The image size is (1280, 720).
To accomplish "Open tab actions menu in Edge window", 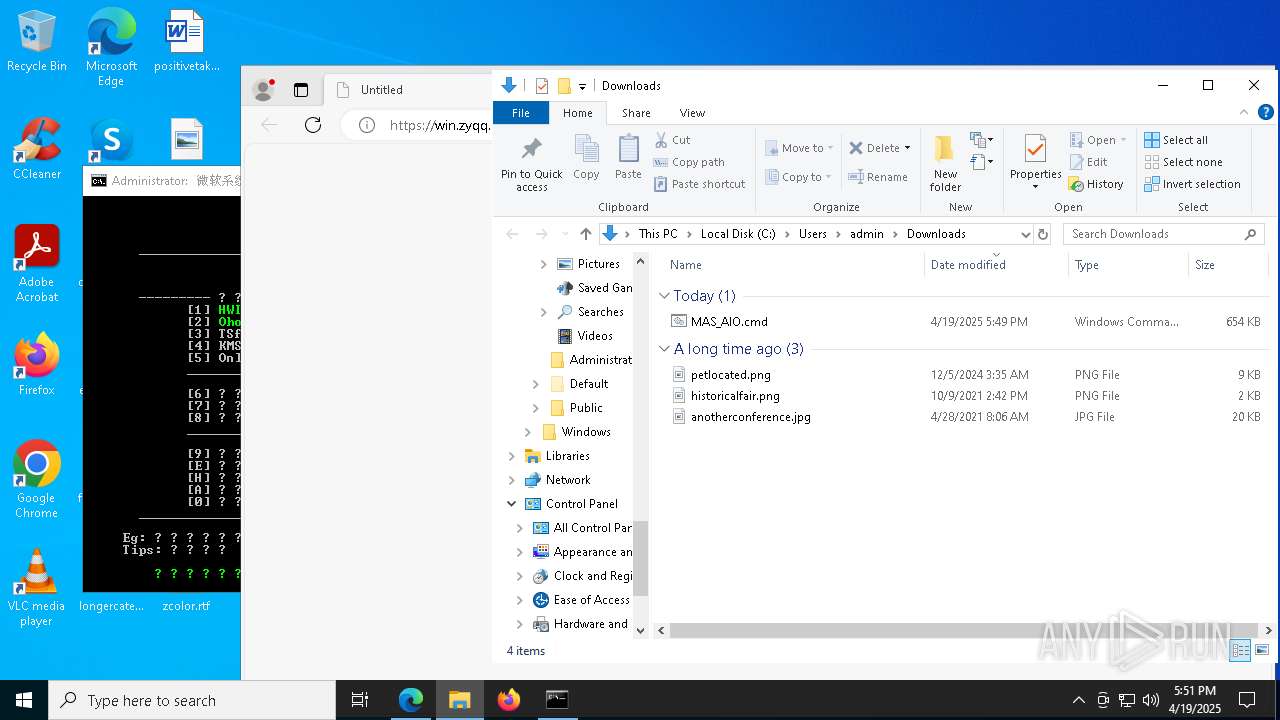I will point(301,90).
